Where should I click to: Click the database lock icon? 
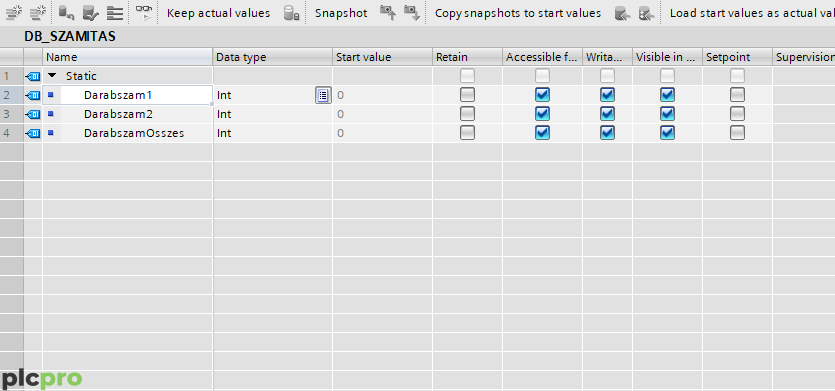[291, 13]
